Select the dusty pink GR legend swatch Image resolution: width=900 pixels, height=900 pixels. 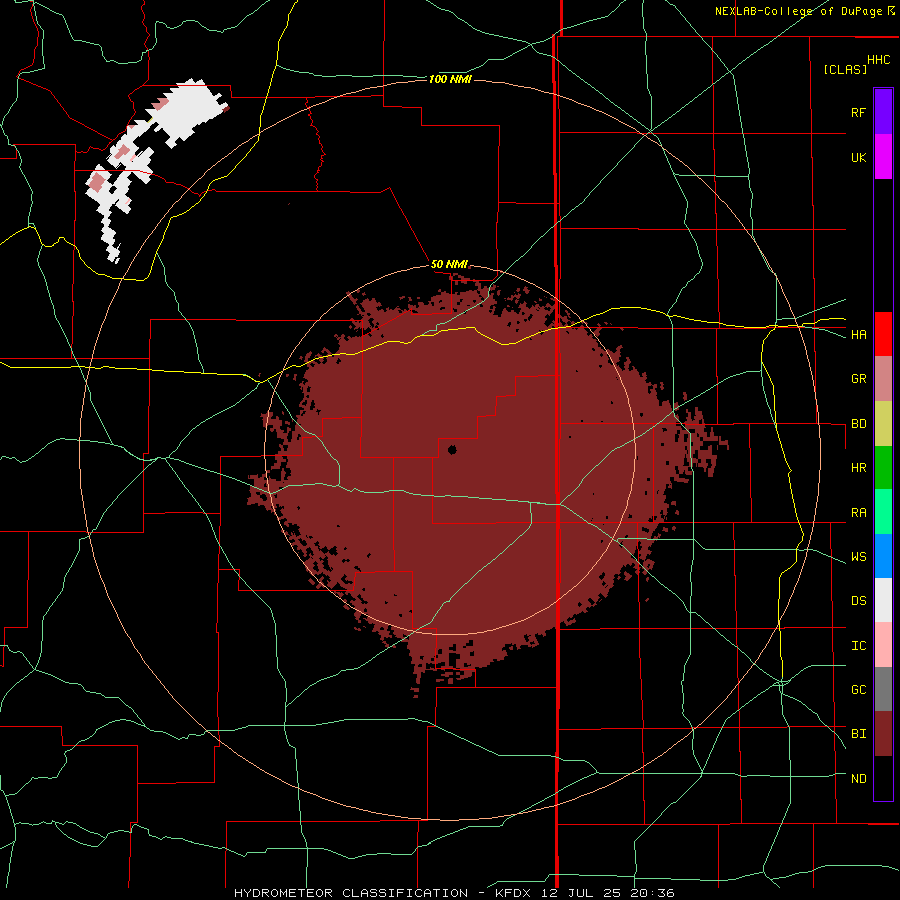tap(883, 379)
